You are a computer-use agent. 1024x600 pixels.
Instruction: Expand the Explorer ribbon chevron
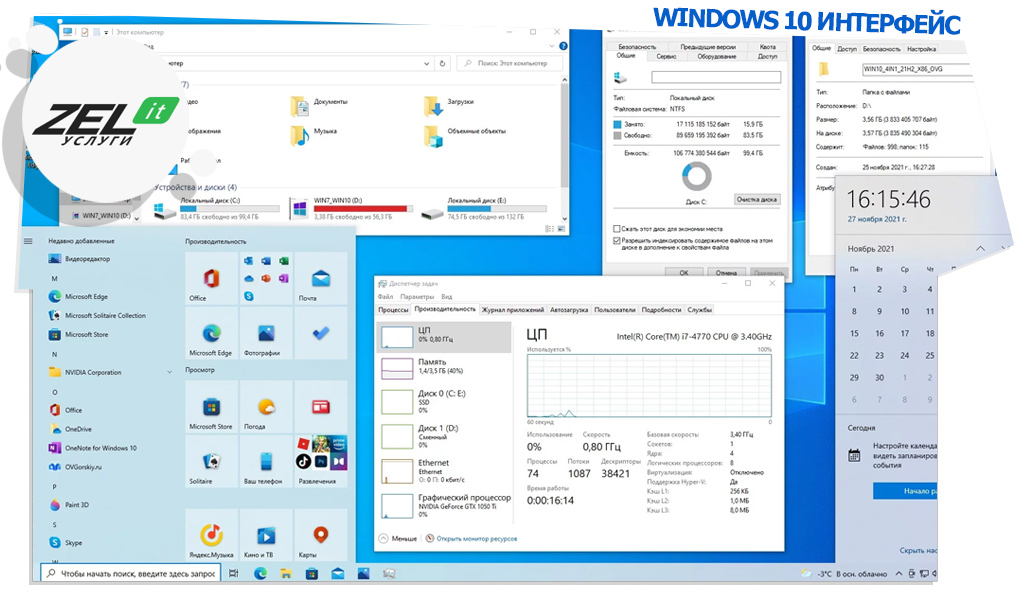coord(552,46)
